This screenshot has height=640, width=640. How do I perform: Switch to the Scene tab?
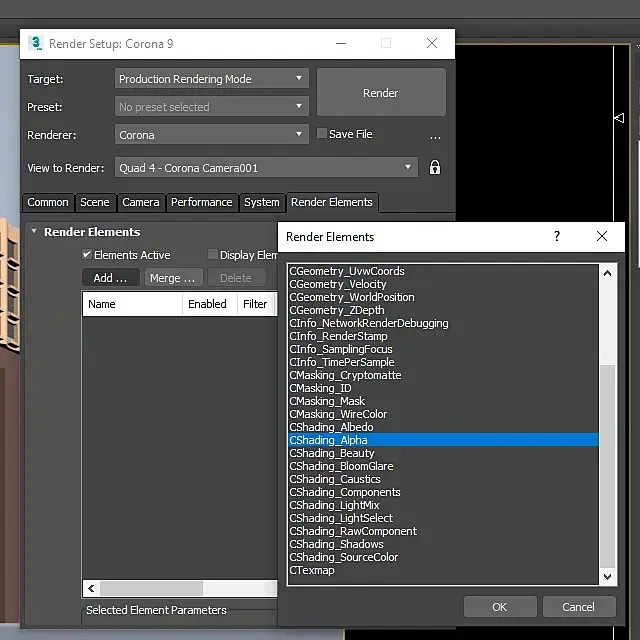(95, 202)
